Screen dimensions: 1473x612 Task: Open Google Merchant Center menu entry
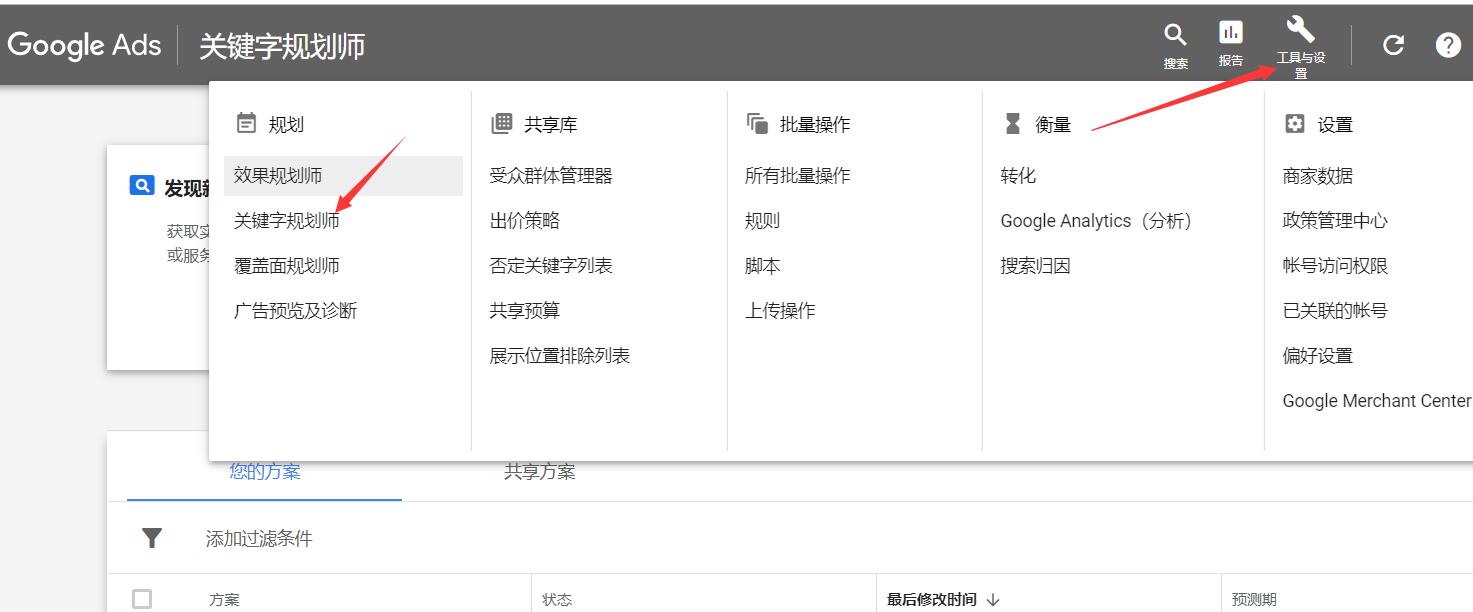[x=1377, y=401]
